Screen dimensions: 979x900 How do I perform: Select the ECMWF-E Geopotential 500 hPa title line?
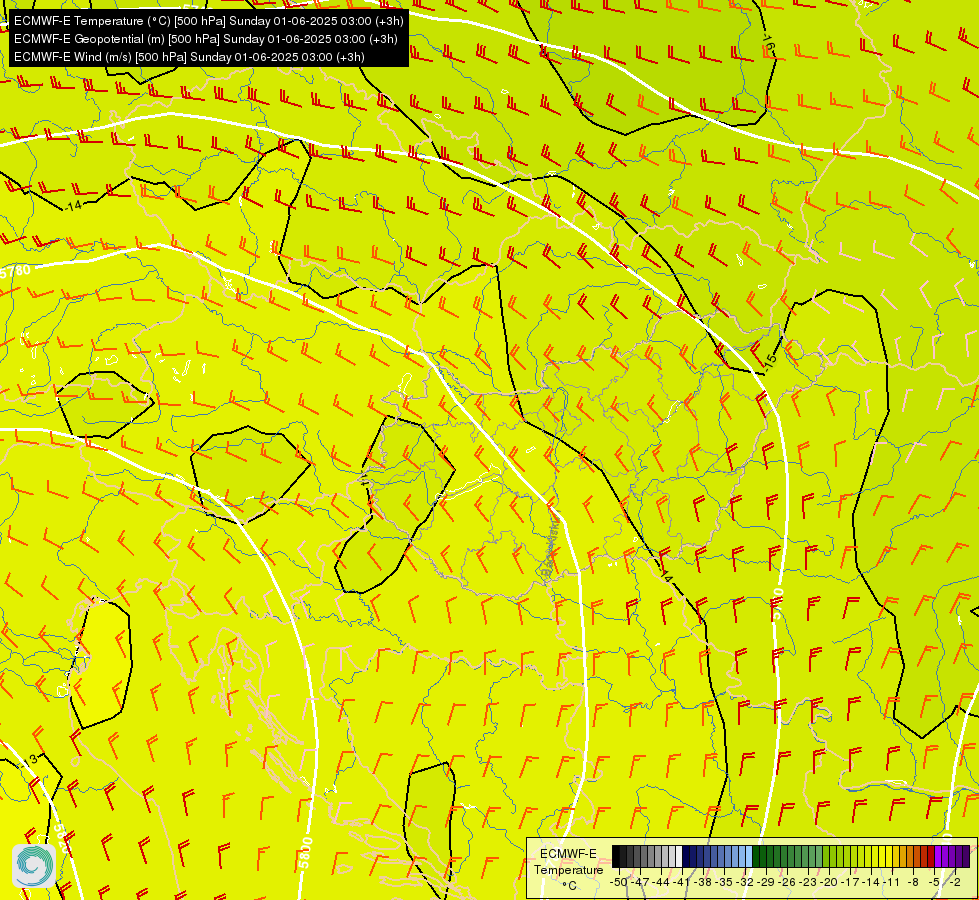pos(205,39)
